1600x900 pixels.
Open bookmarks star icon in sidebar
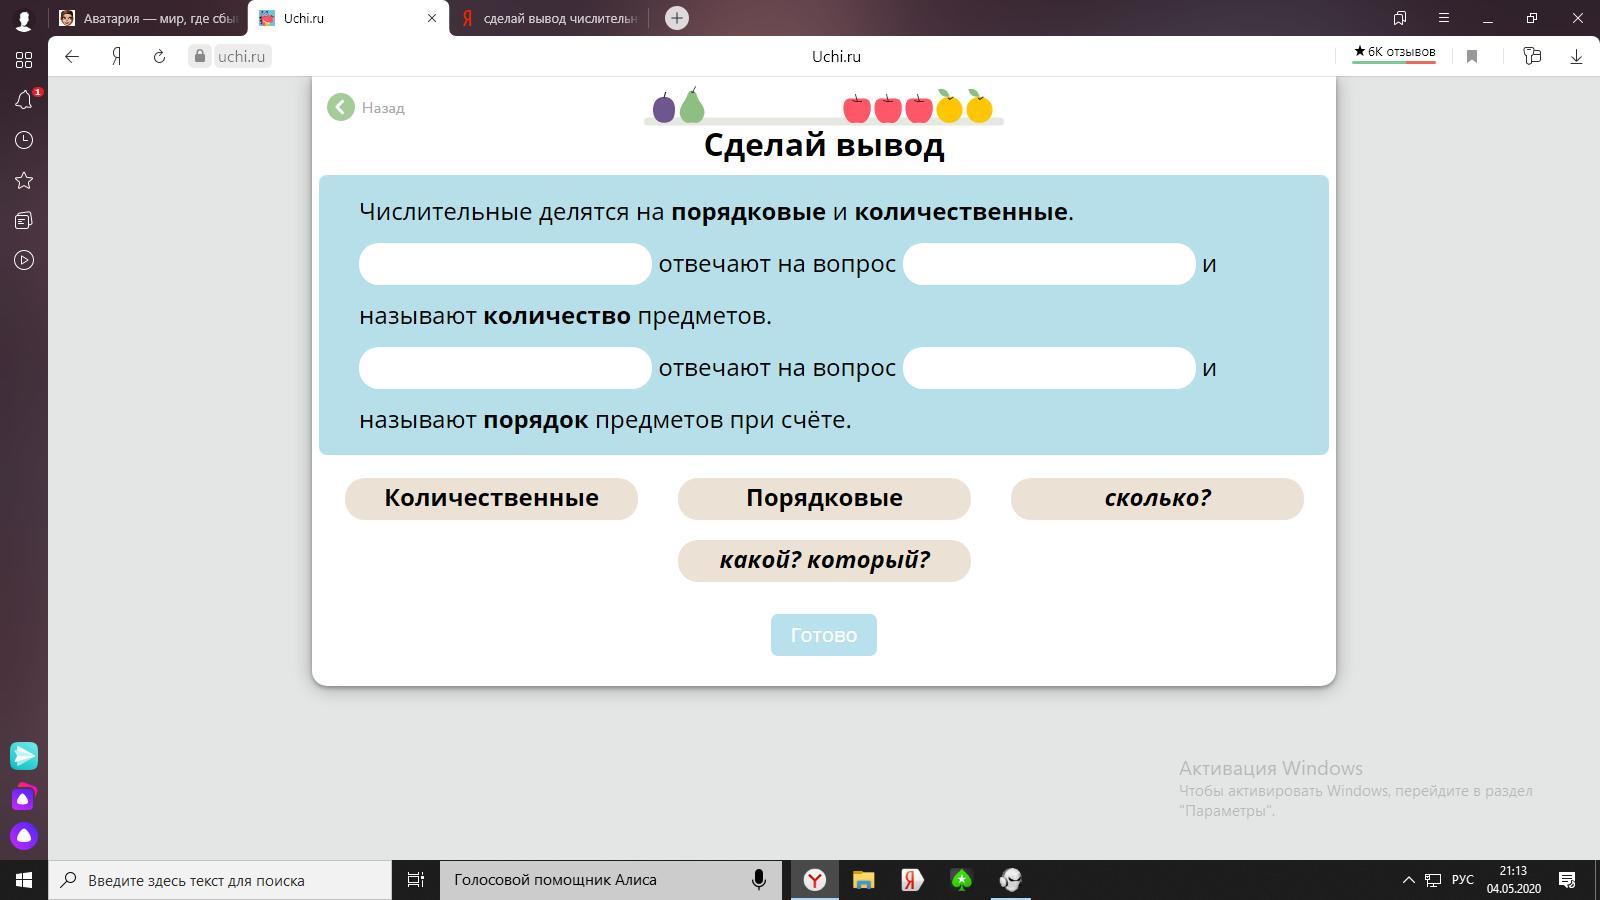(24, 180)
